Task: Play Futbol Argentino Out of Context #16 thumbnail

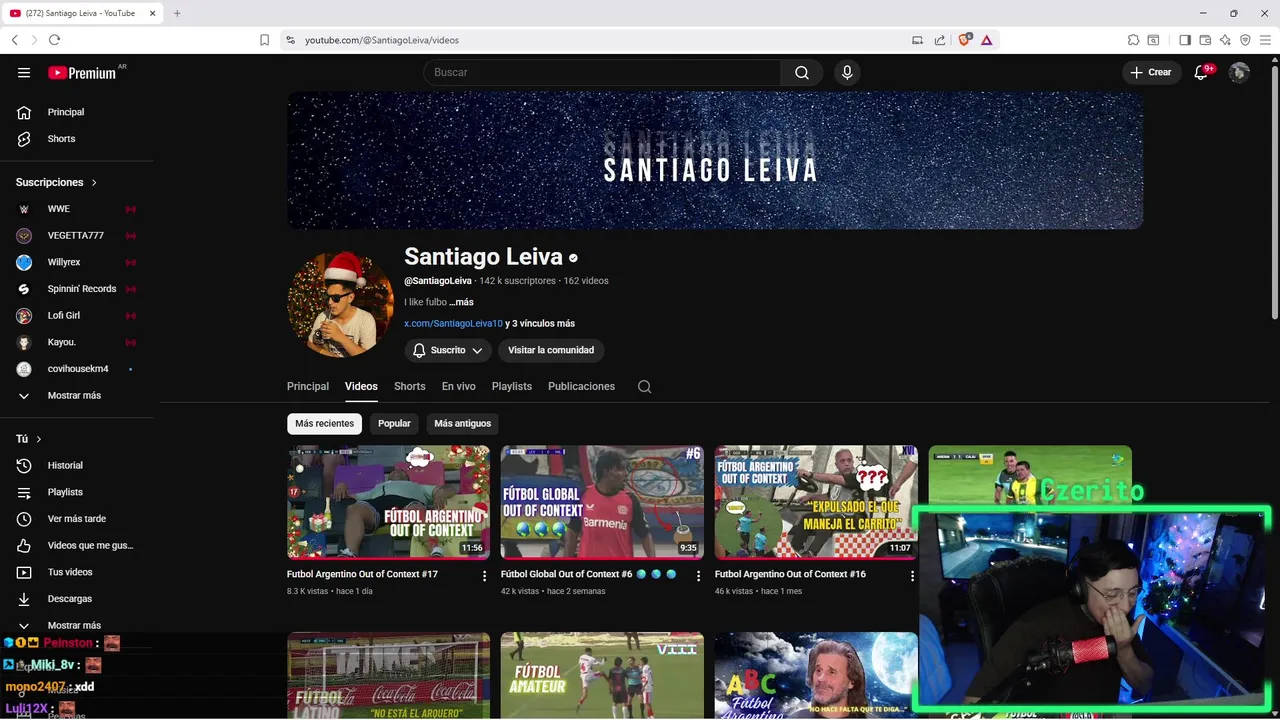Action: coord(816,502)
